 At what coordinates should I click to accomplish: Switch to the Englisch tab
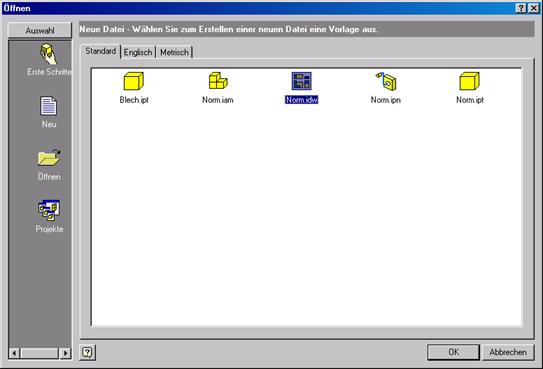tap(138, 52)
